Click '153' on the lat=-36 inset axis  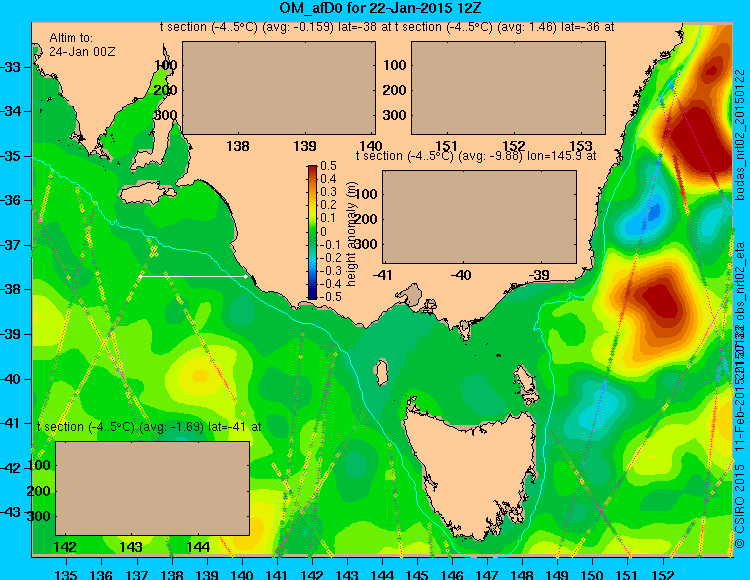click(581, 146)
